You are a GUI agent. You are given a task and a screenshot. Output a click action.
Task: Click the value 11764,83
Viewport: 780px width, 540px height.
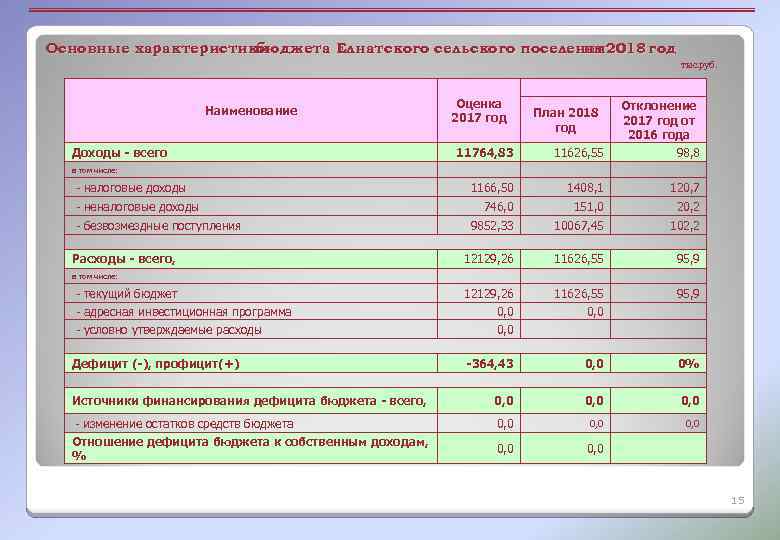(x=485, y=153)
